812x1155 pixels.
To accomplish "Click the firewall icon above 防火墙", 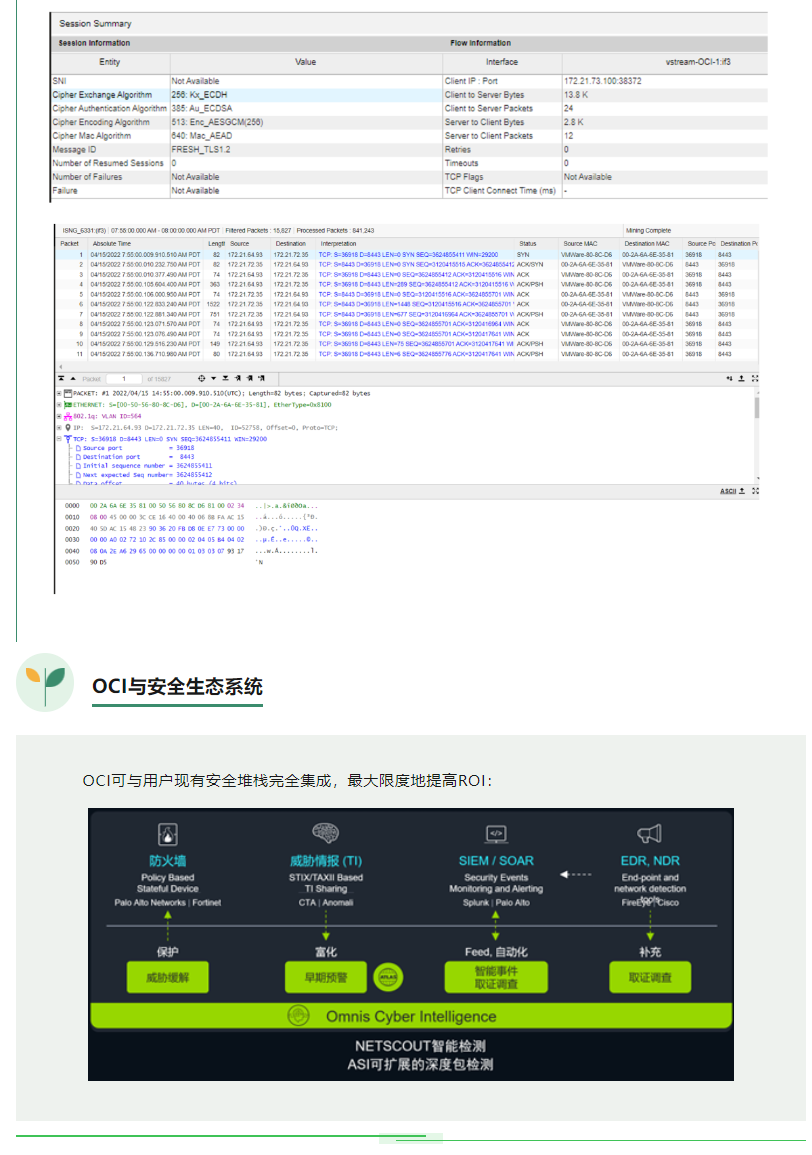I will [x=168, y=834].
